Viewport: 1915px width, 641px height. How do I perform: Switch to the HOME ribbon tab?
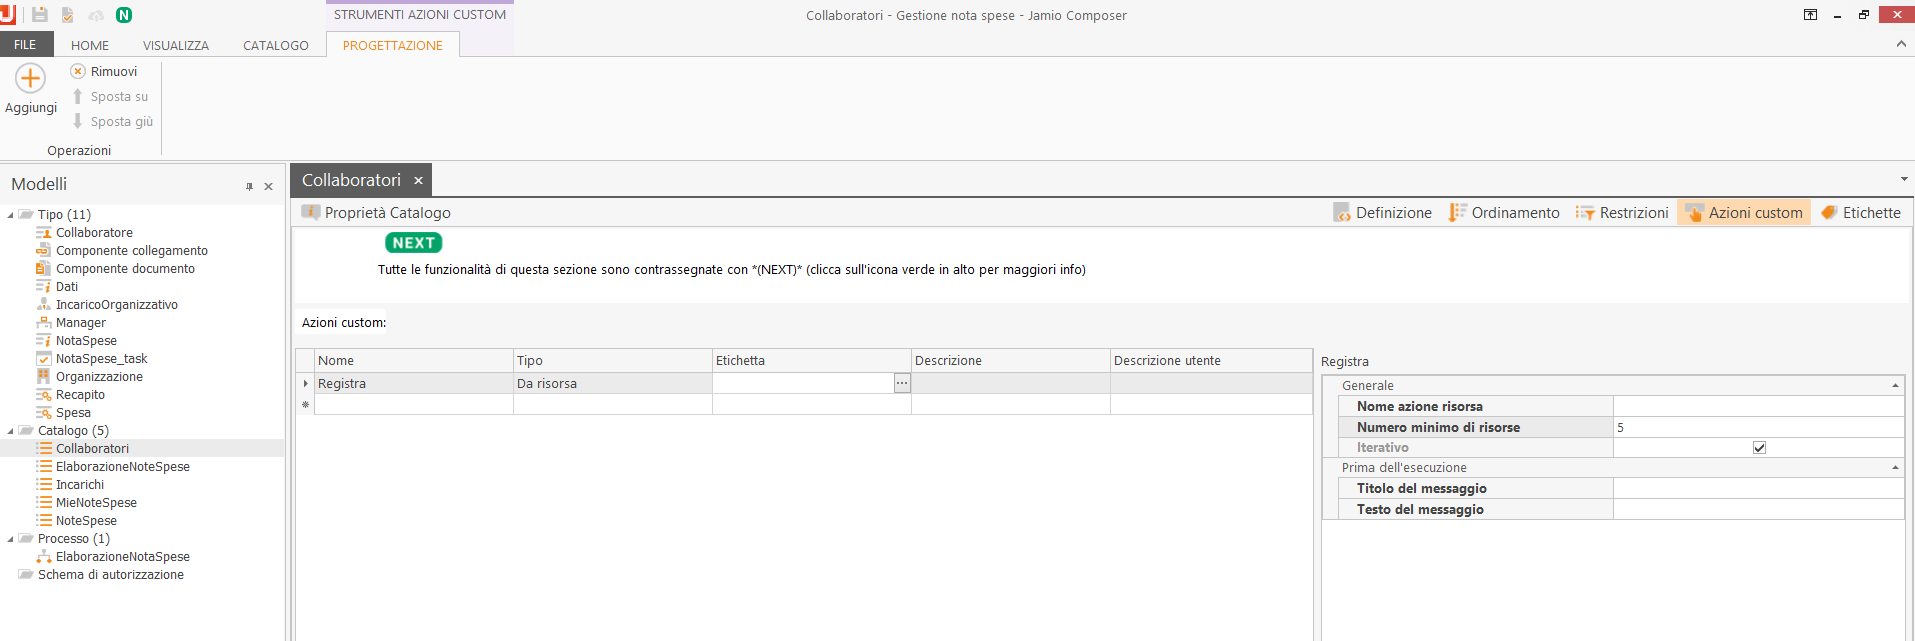[x=90, y=45]
